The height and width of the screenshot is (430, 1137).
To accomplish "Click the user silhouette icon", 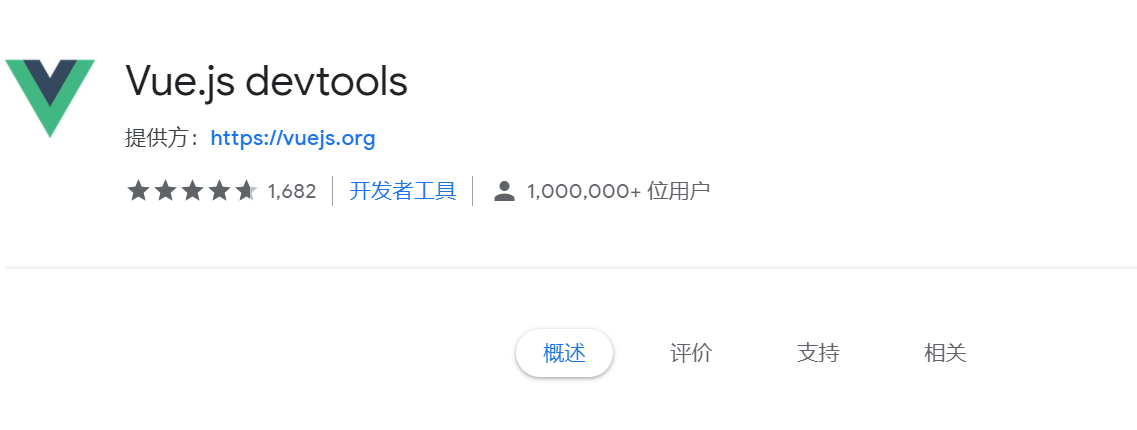I will (x=504, y=191).
